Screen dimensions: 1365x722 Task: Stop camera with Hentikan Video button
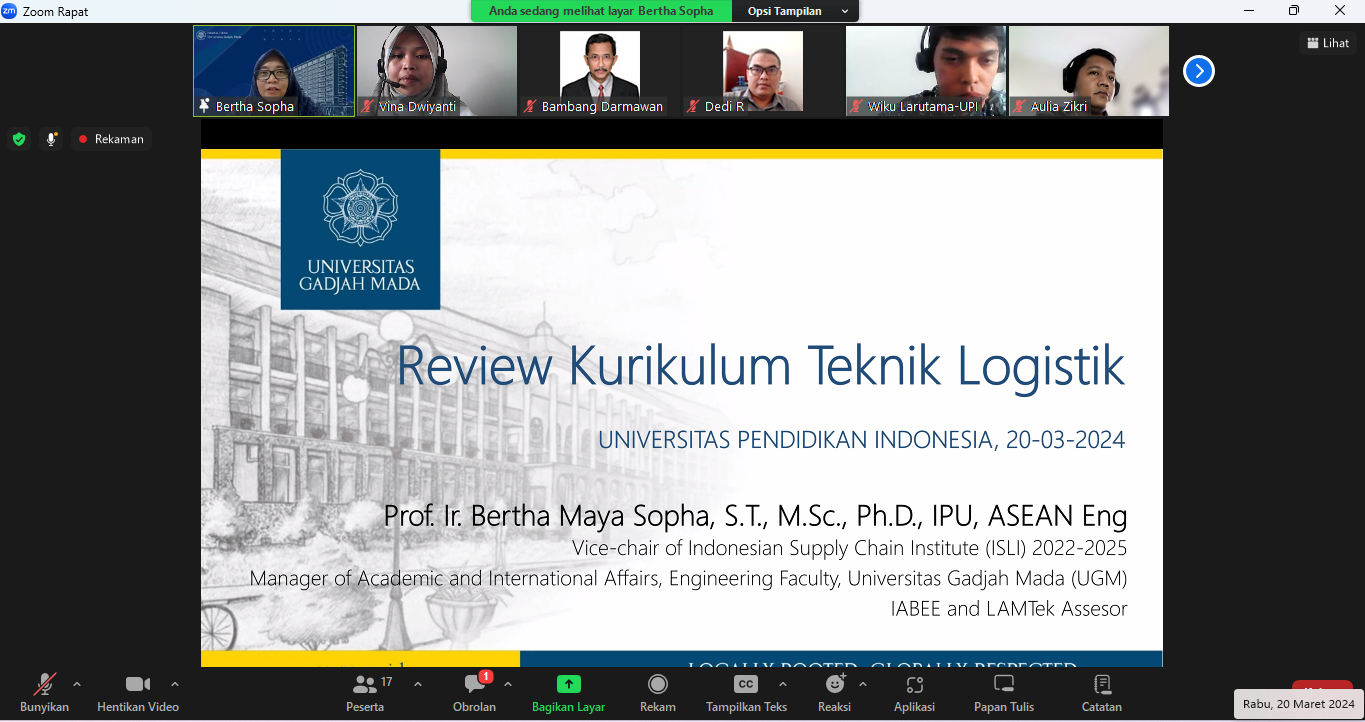click(138, 693)
